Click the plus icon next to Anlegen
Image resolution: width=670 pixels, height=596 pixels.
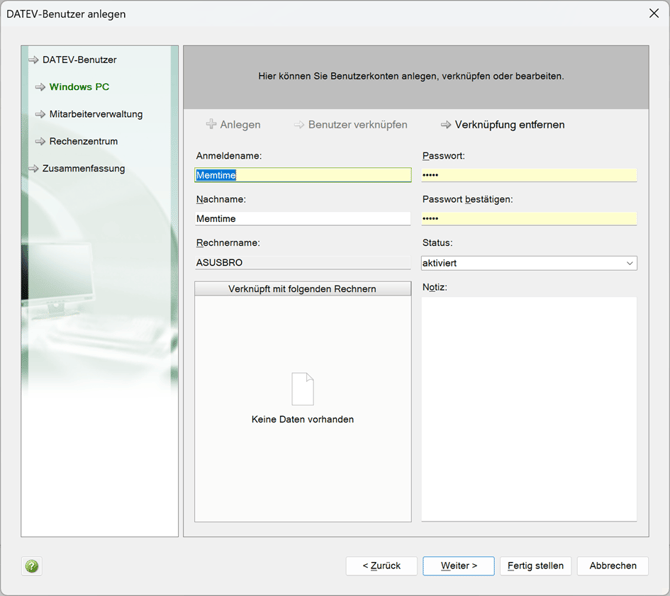211,125
